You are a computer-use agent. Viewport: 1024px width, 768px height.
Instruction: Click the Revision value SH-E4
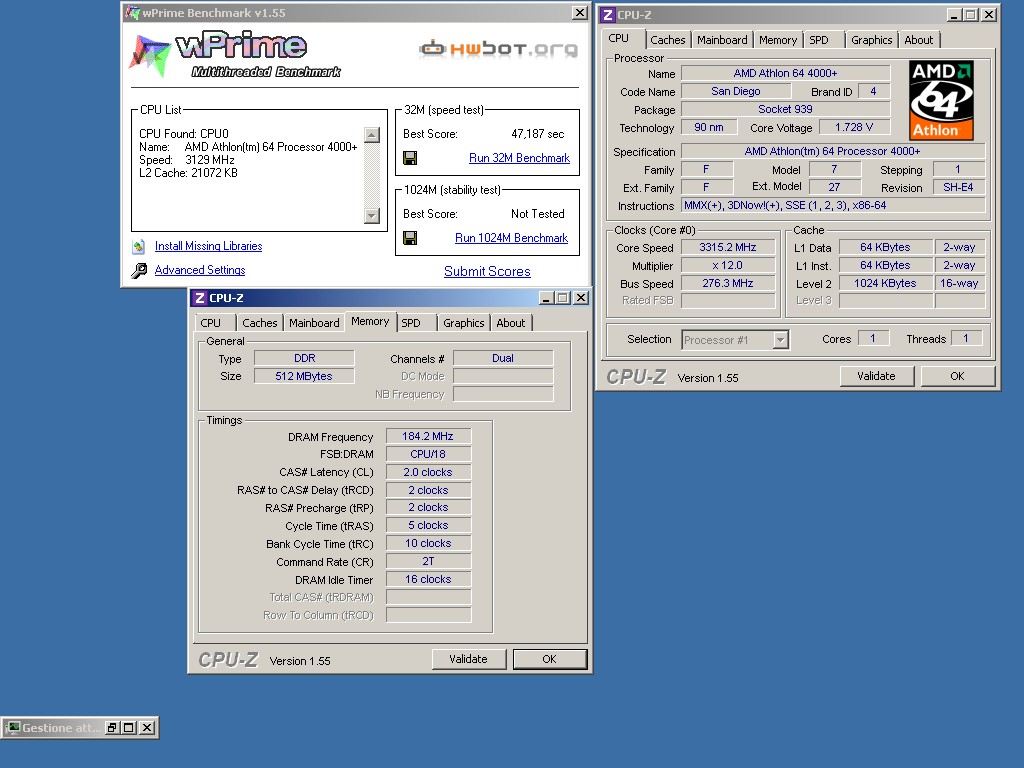pos(958,187)
